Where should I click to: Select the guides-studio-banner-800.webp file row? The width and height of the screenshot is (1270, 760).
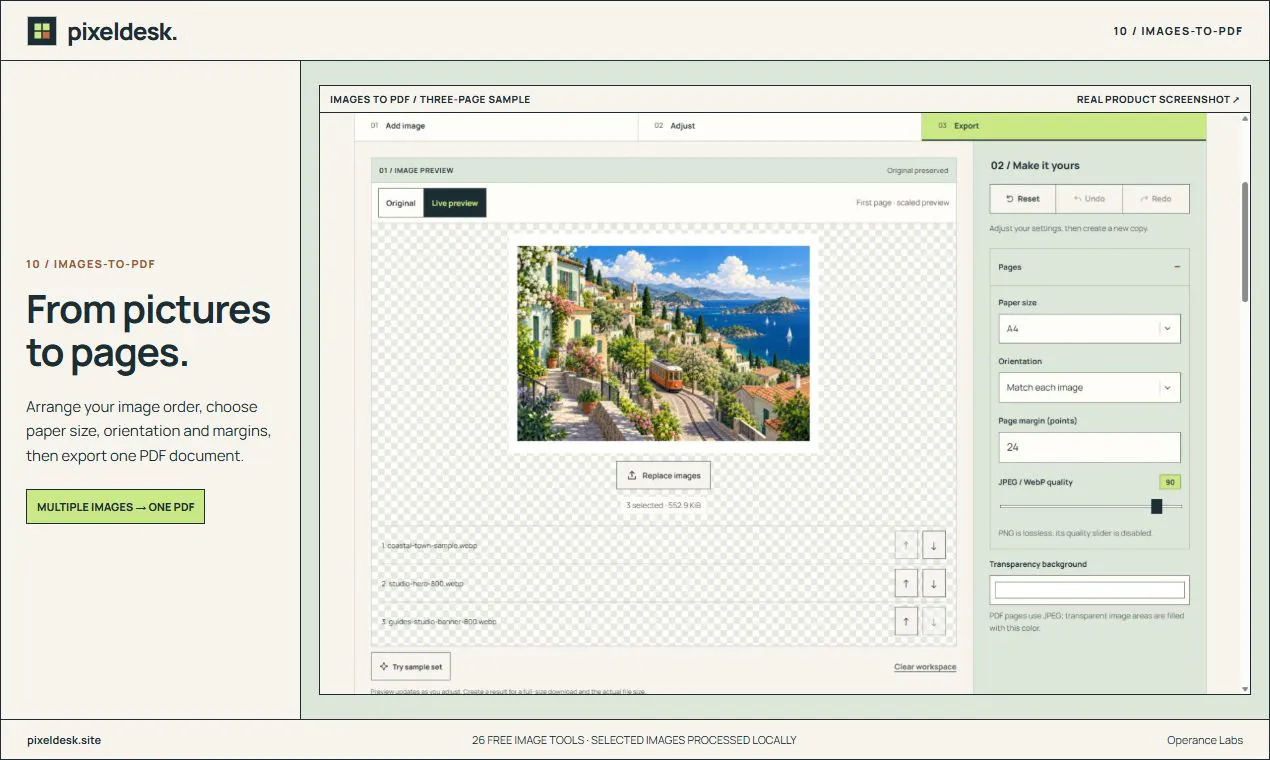pyautogui.click(x=663, y=621)
